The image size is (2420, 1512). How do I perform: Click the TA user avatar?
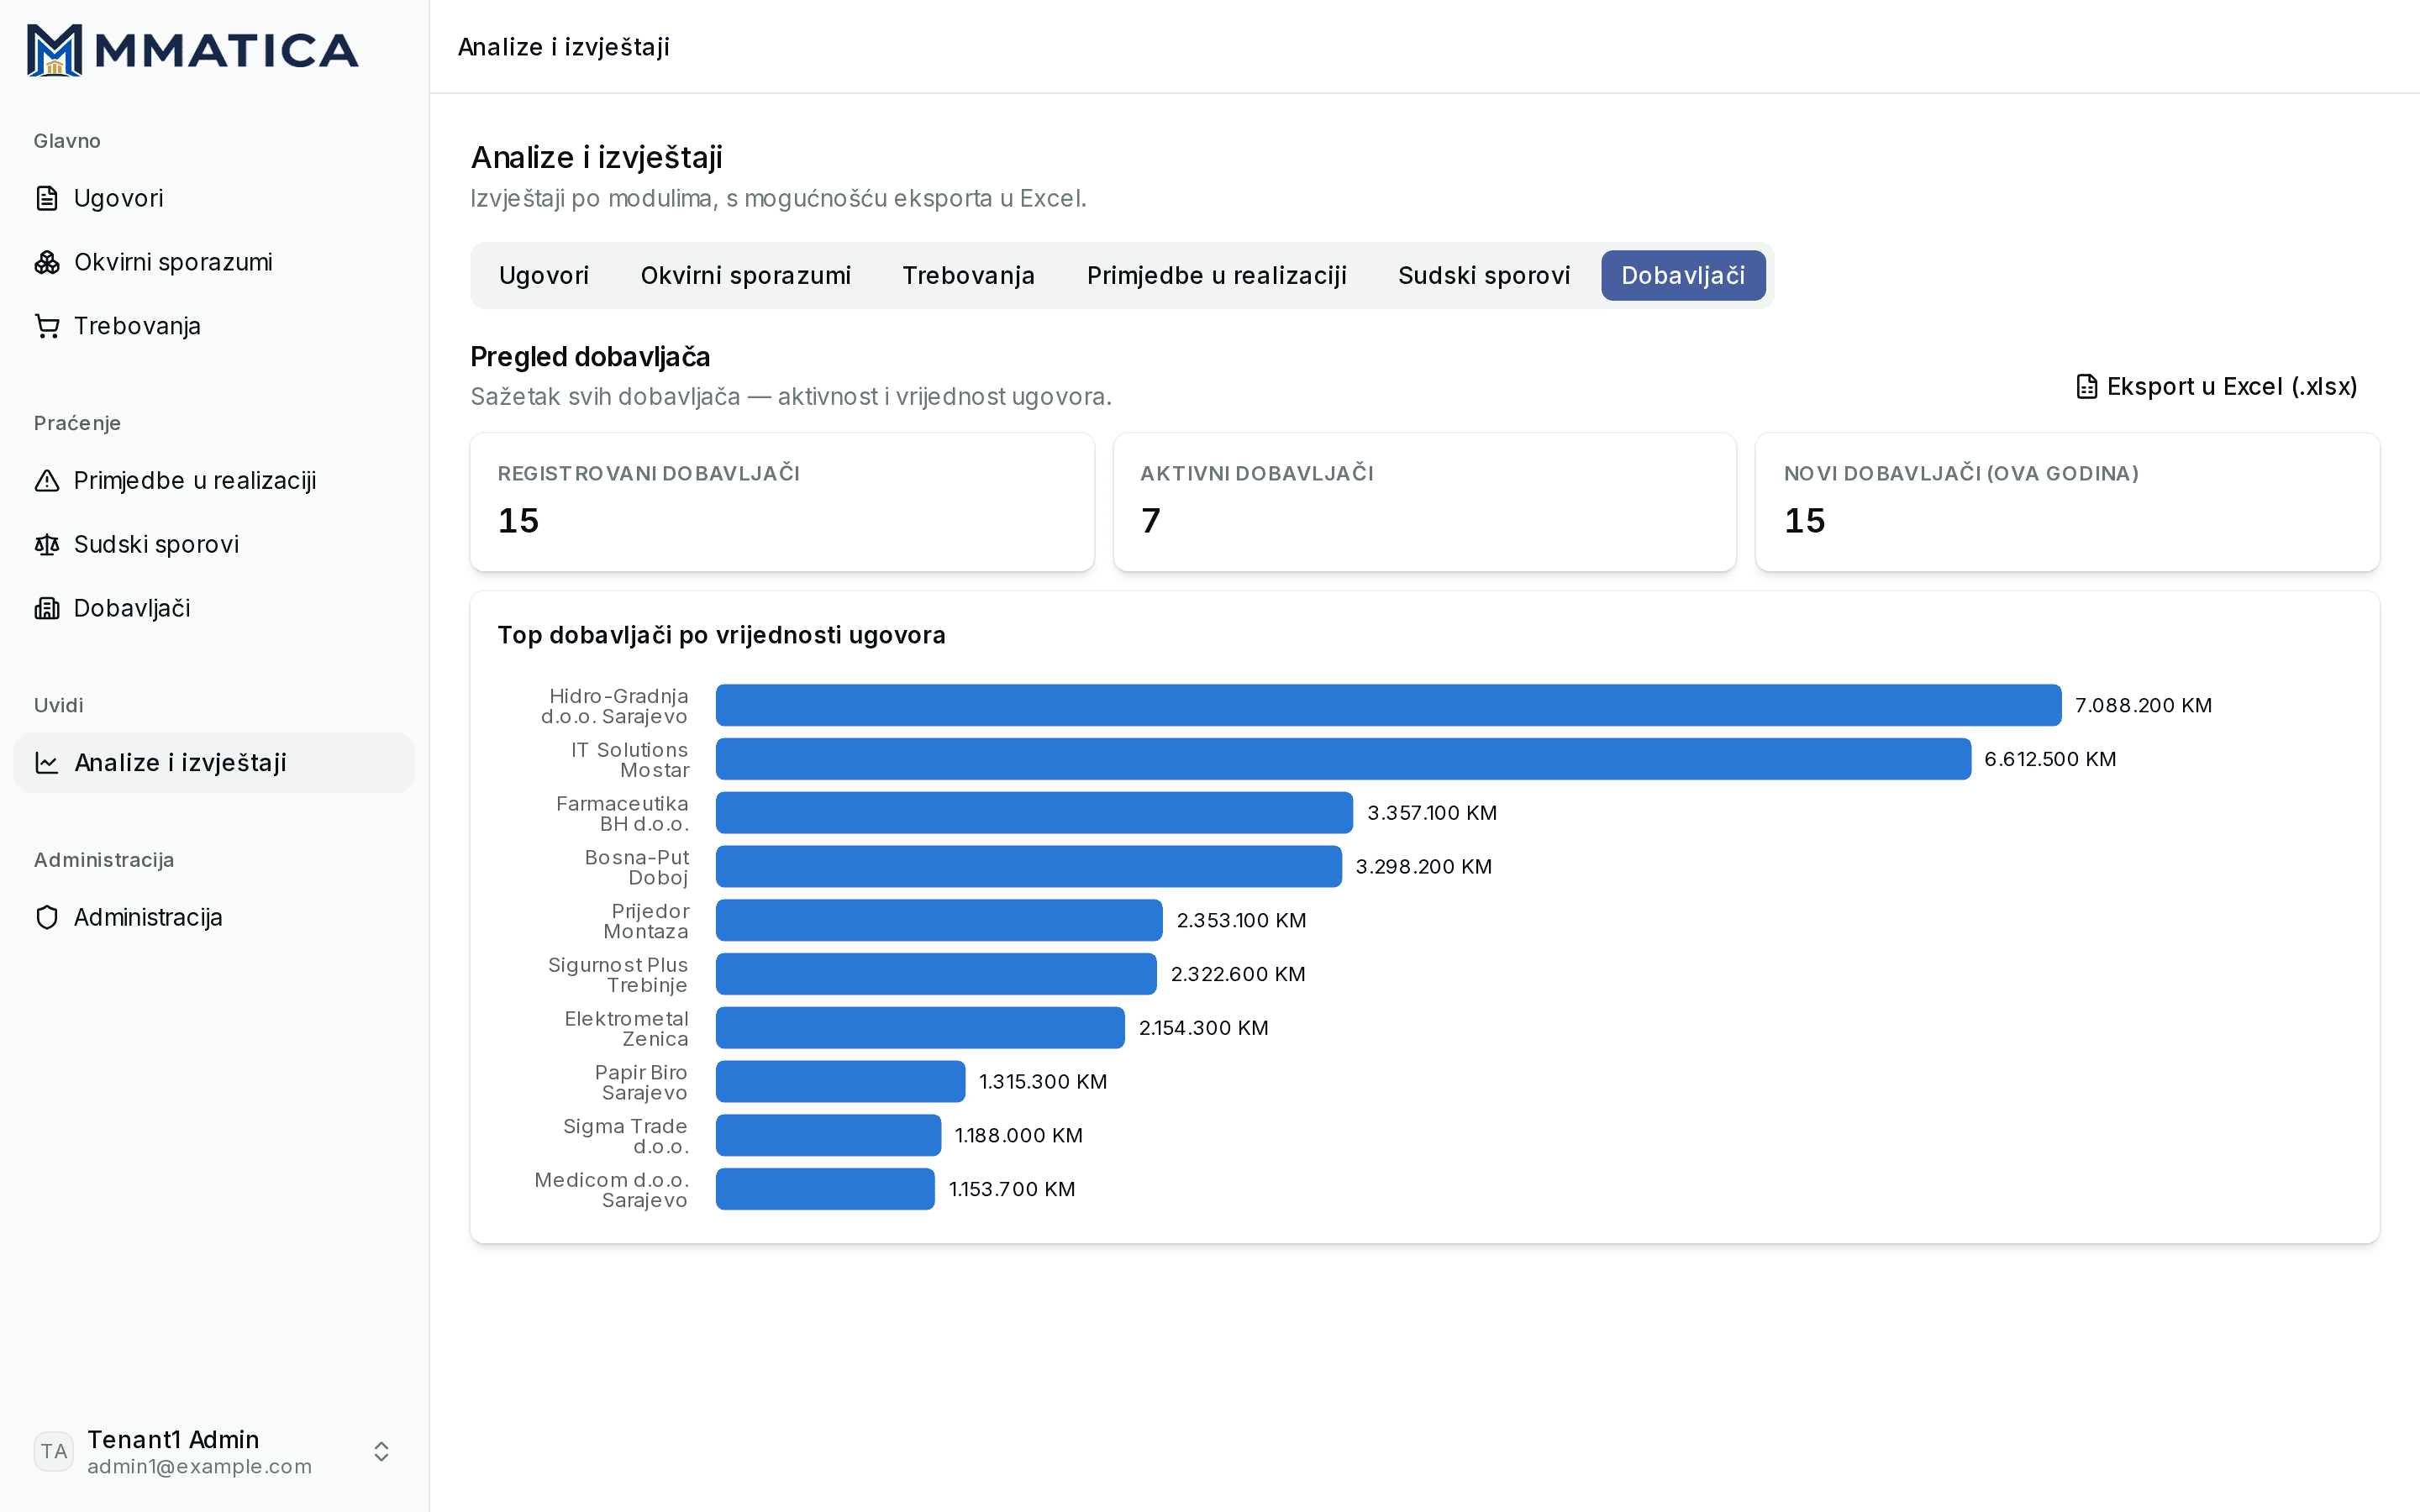54,1451
